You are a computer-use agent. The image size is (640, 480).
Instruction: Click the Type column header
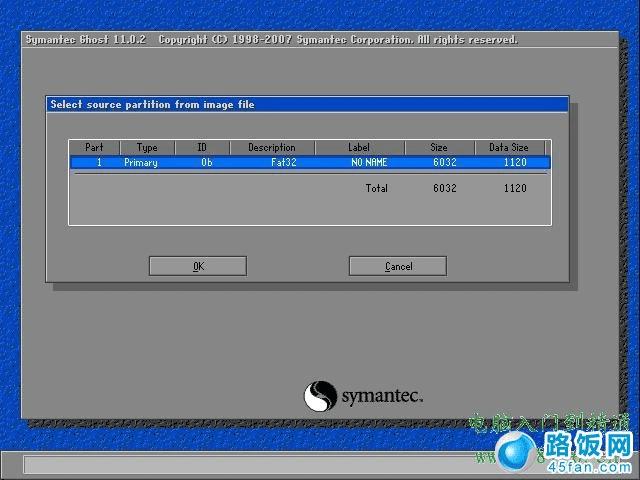147,147
